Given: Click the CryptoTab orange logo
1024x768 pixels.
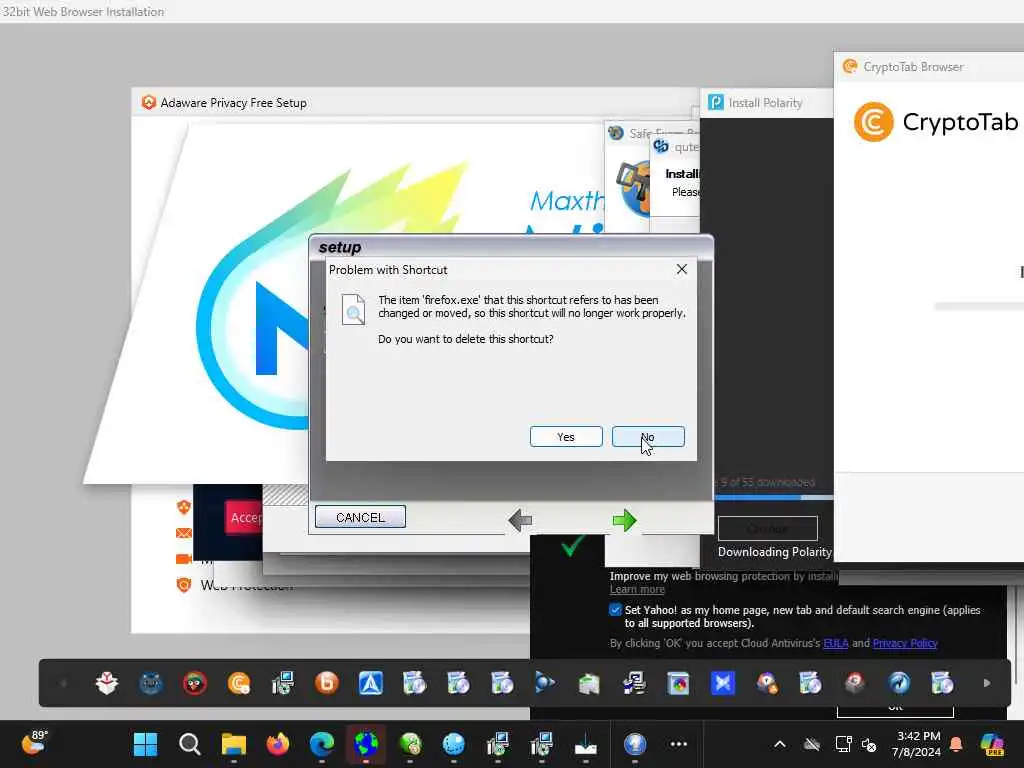Looking at the screenshot, I should pos(873,122).
